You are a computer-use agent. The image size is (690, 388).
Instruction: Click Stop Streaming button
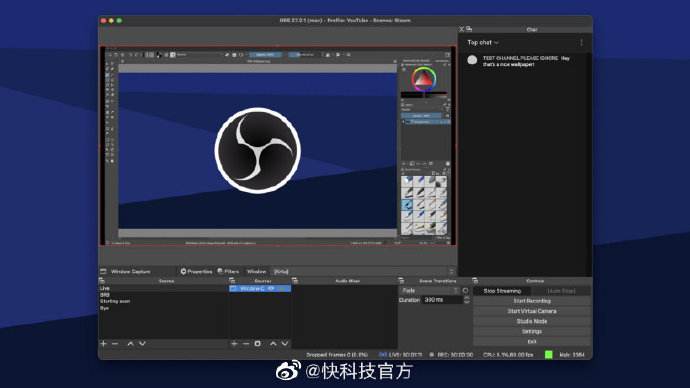point(502,291)
